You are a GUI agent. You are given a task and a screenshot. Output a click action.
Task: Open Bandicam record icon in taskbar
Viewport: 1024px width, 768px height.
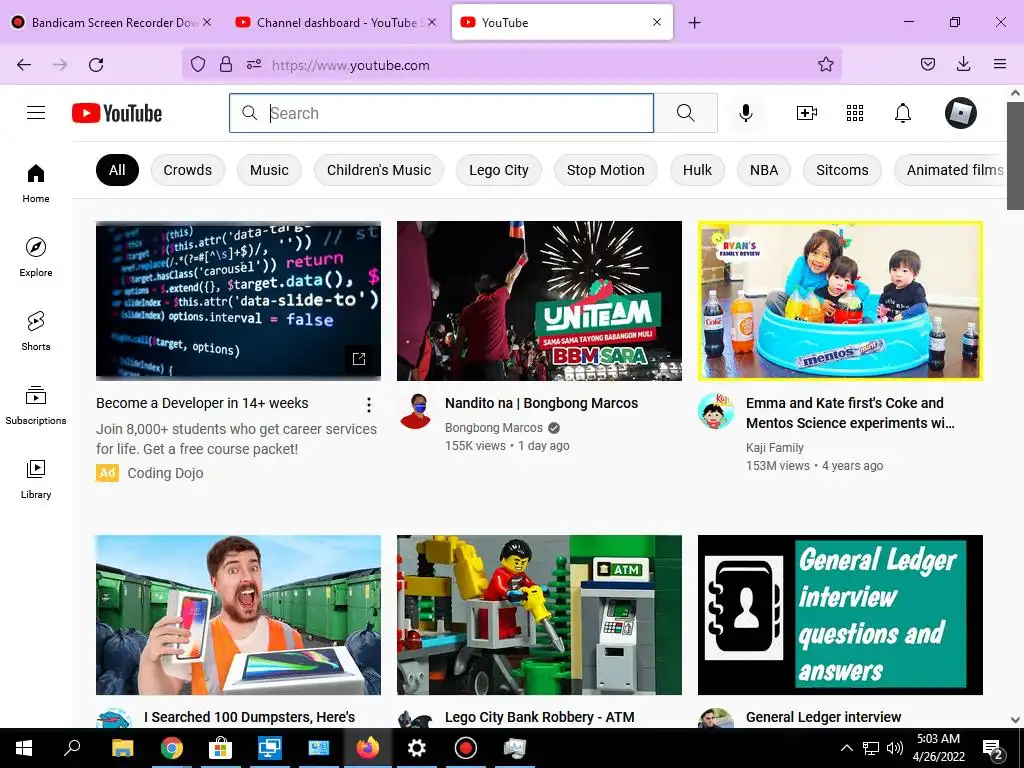coord(466,748)
